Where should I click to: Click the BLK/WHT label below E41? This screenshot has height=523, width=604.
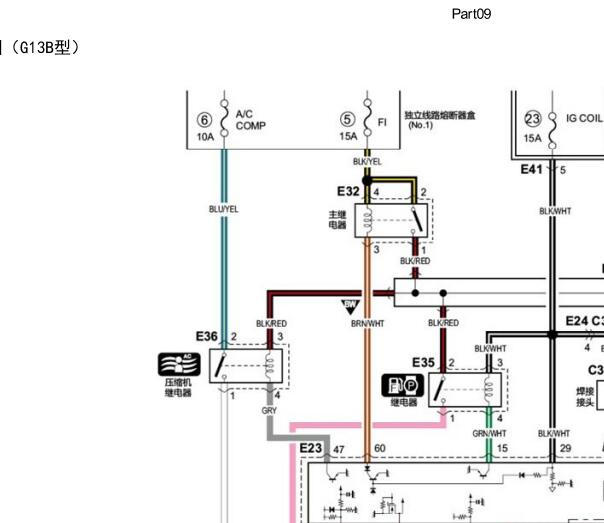(555, 211)
